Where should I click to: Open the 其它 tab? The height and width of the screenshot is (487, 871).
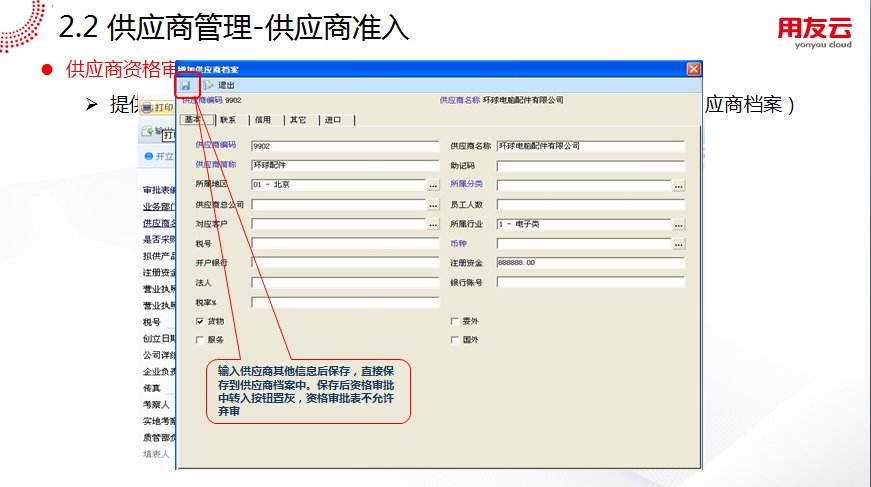(x=298, y=120)
